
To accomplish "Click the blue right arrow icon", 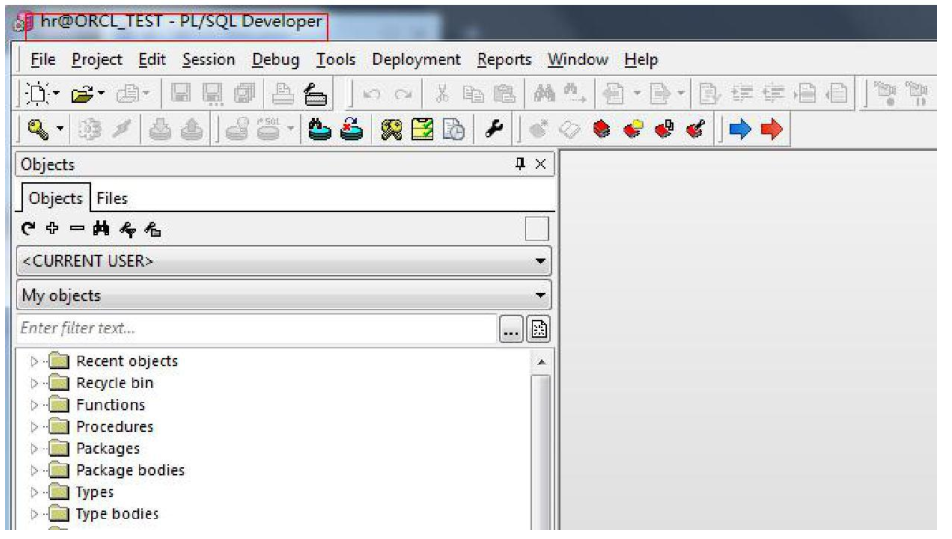I will point(740,129).
